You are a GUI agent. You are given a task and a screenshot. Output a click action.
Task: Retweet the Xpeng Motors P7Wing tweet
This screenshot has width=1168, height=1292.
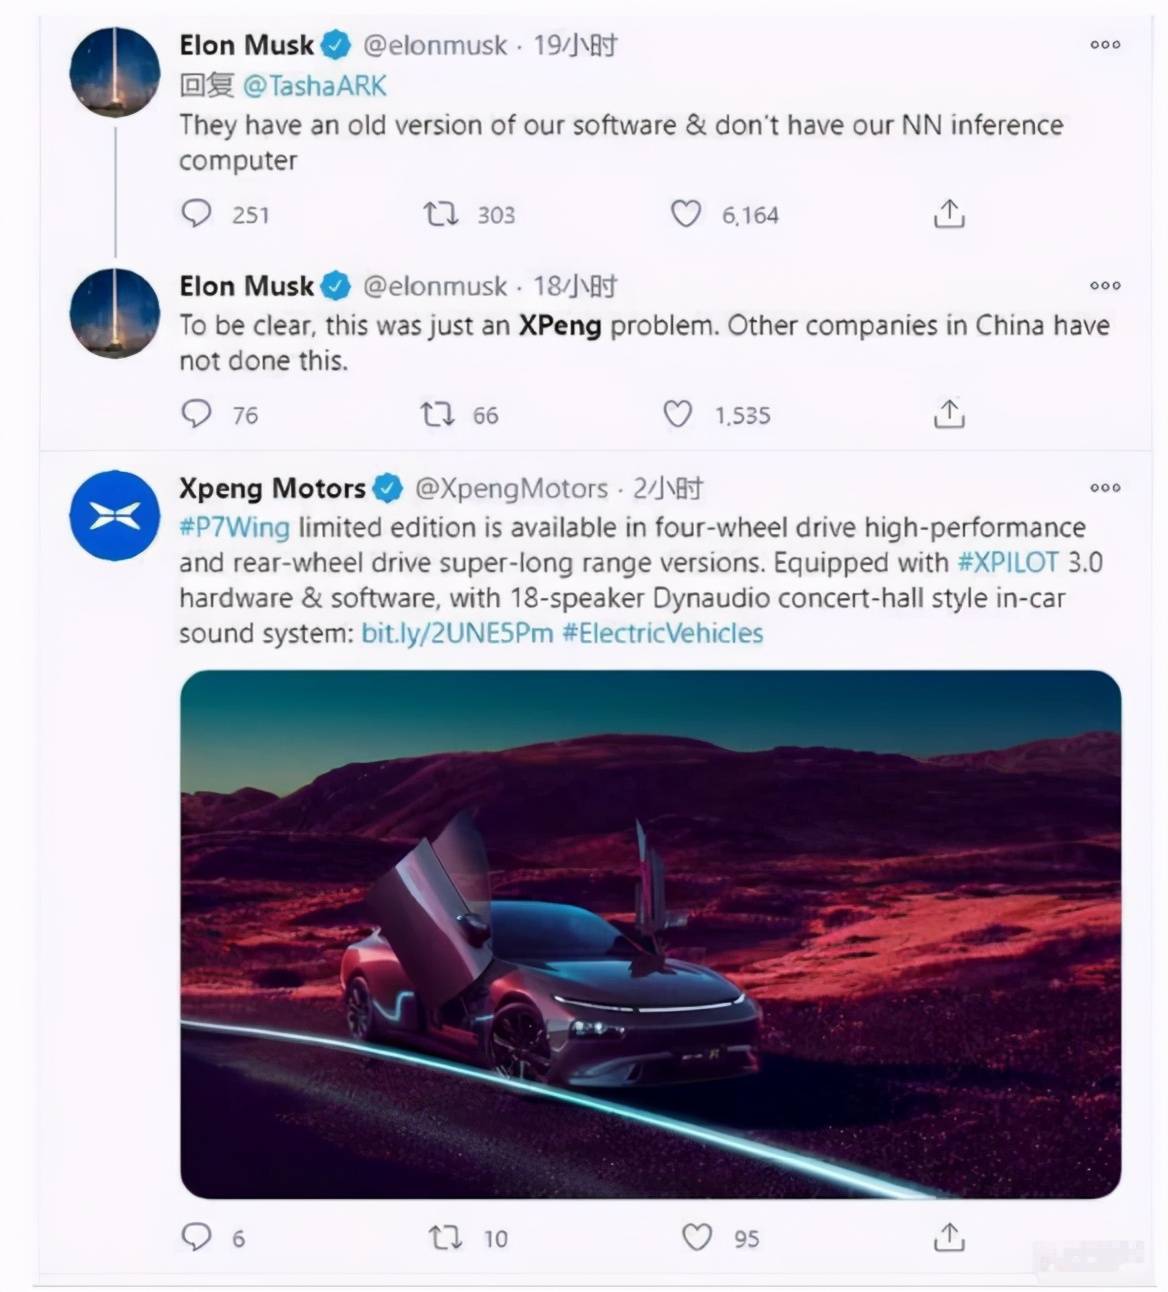pyautogui.click(x=445, y=1238)
